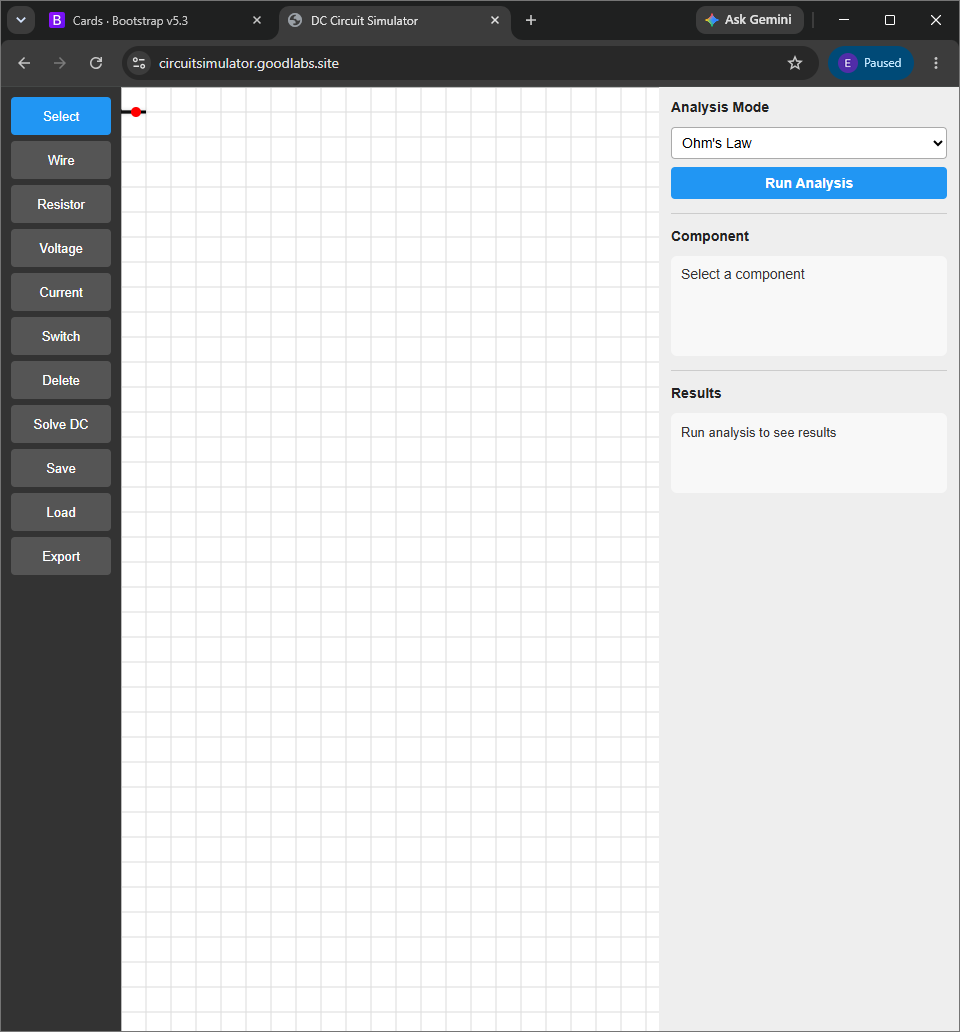Click the Analysis Mode heading
The width and height of the screenshot is (960, 1032).
pos(720,107)
